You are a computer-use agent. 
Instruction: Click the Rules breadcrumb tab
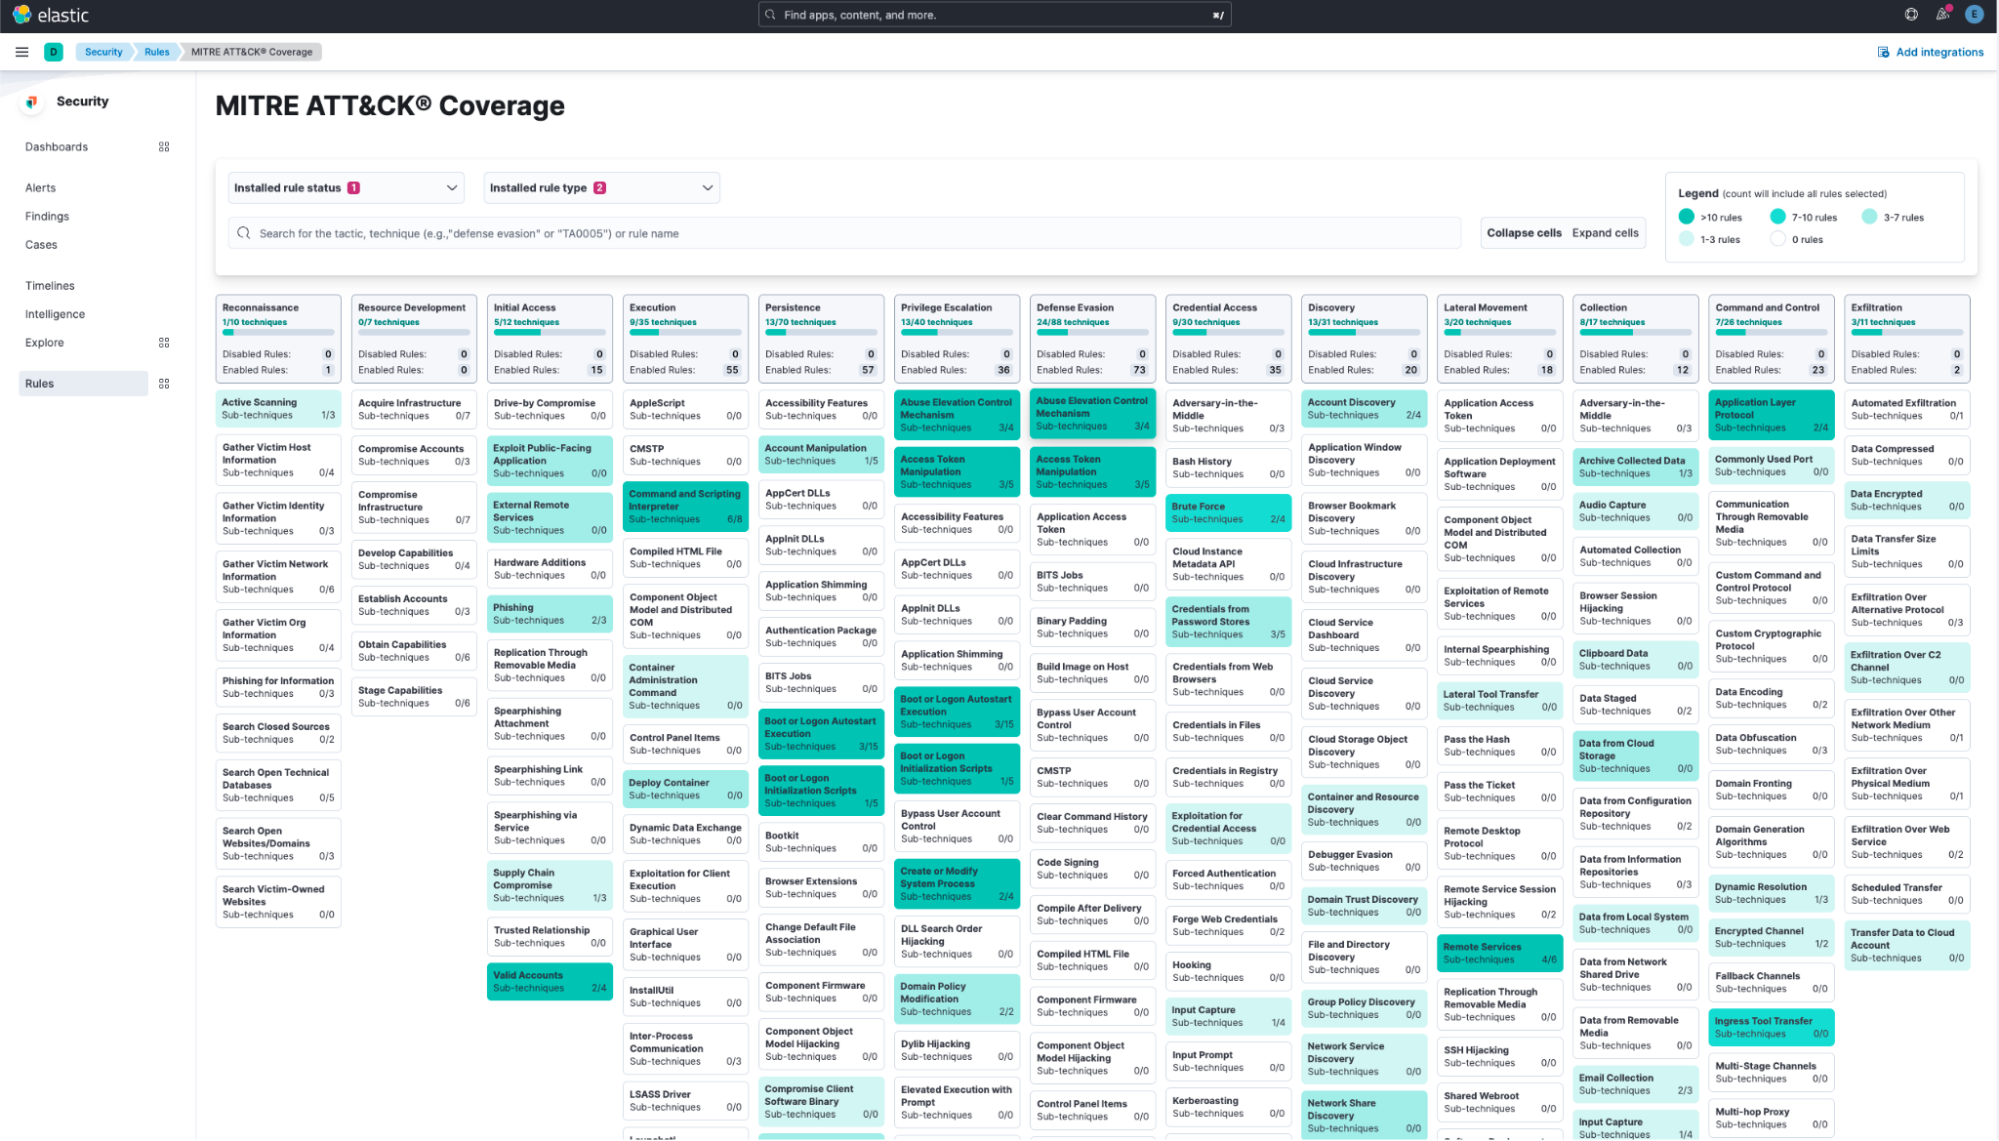155,51
